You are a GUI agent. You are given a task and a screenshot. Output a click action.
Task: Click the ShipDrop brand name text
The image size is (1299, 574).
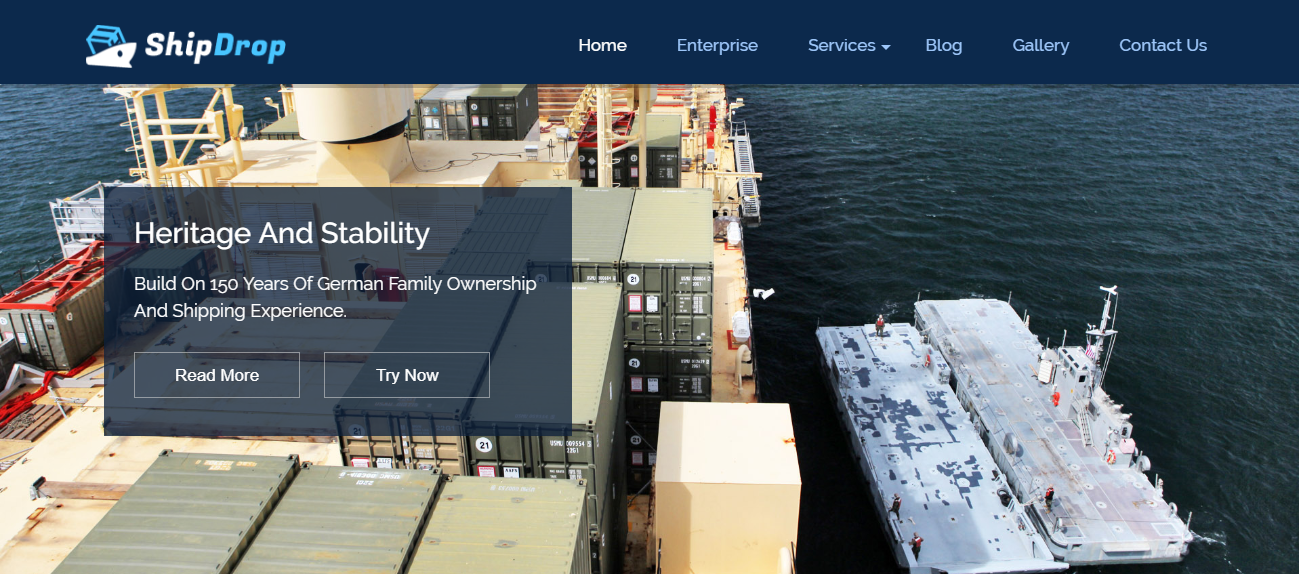[215, 46]
